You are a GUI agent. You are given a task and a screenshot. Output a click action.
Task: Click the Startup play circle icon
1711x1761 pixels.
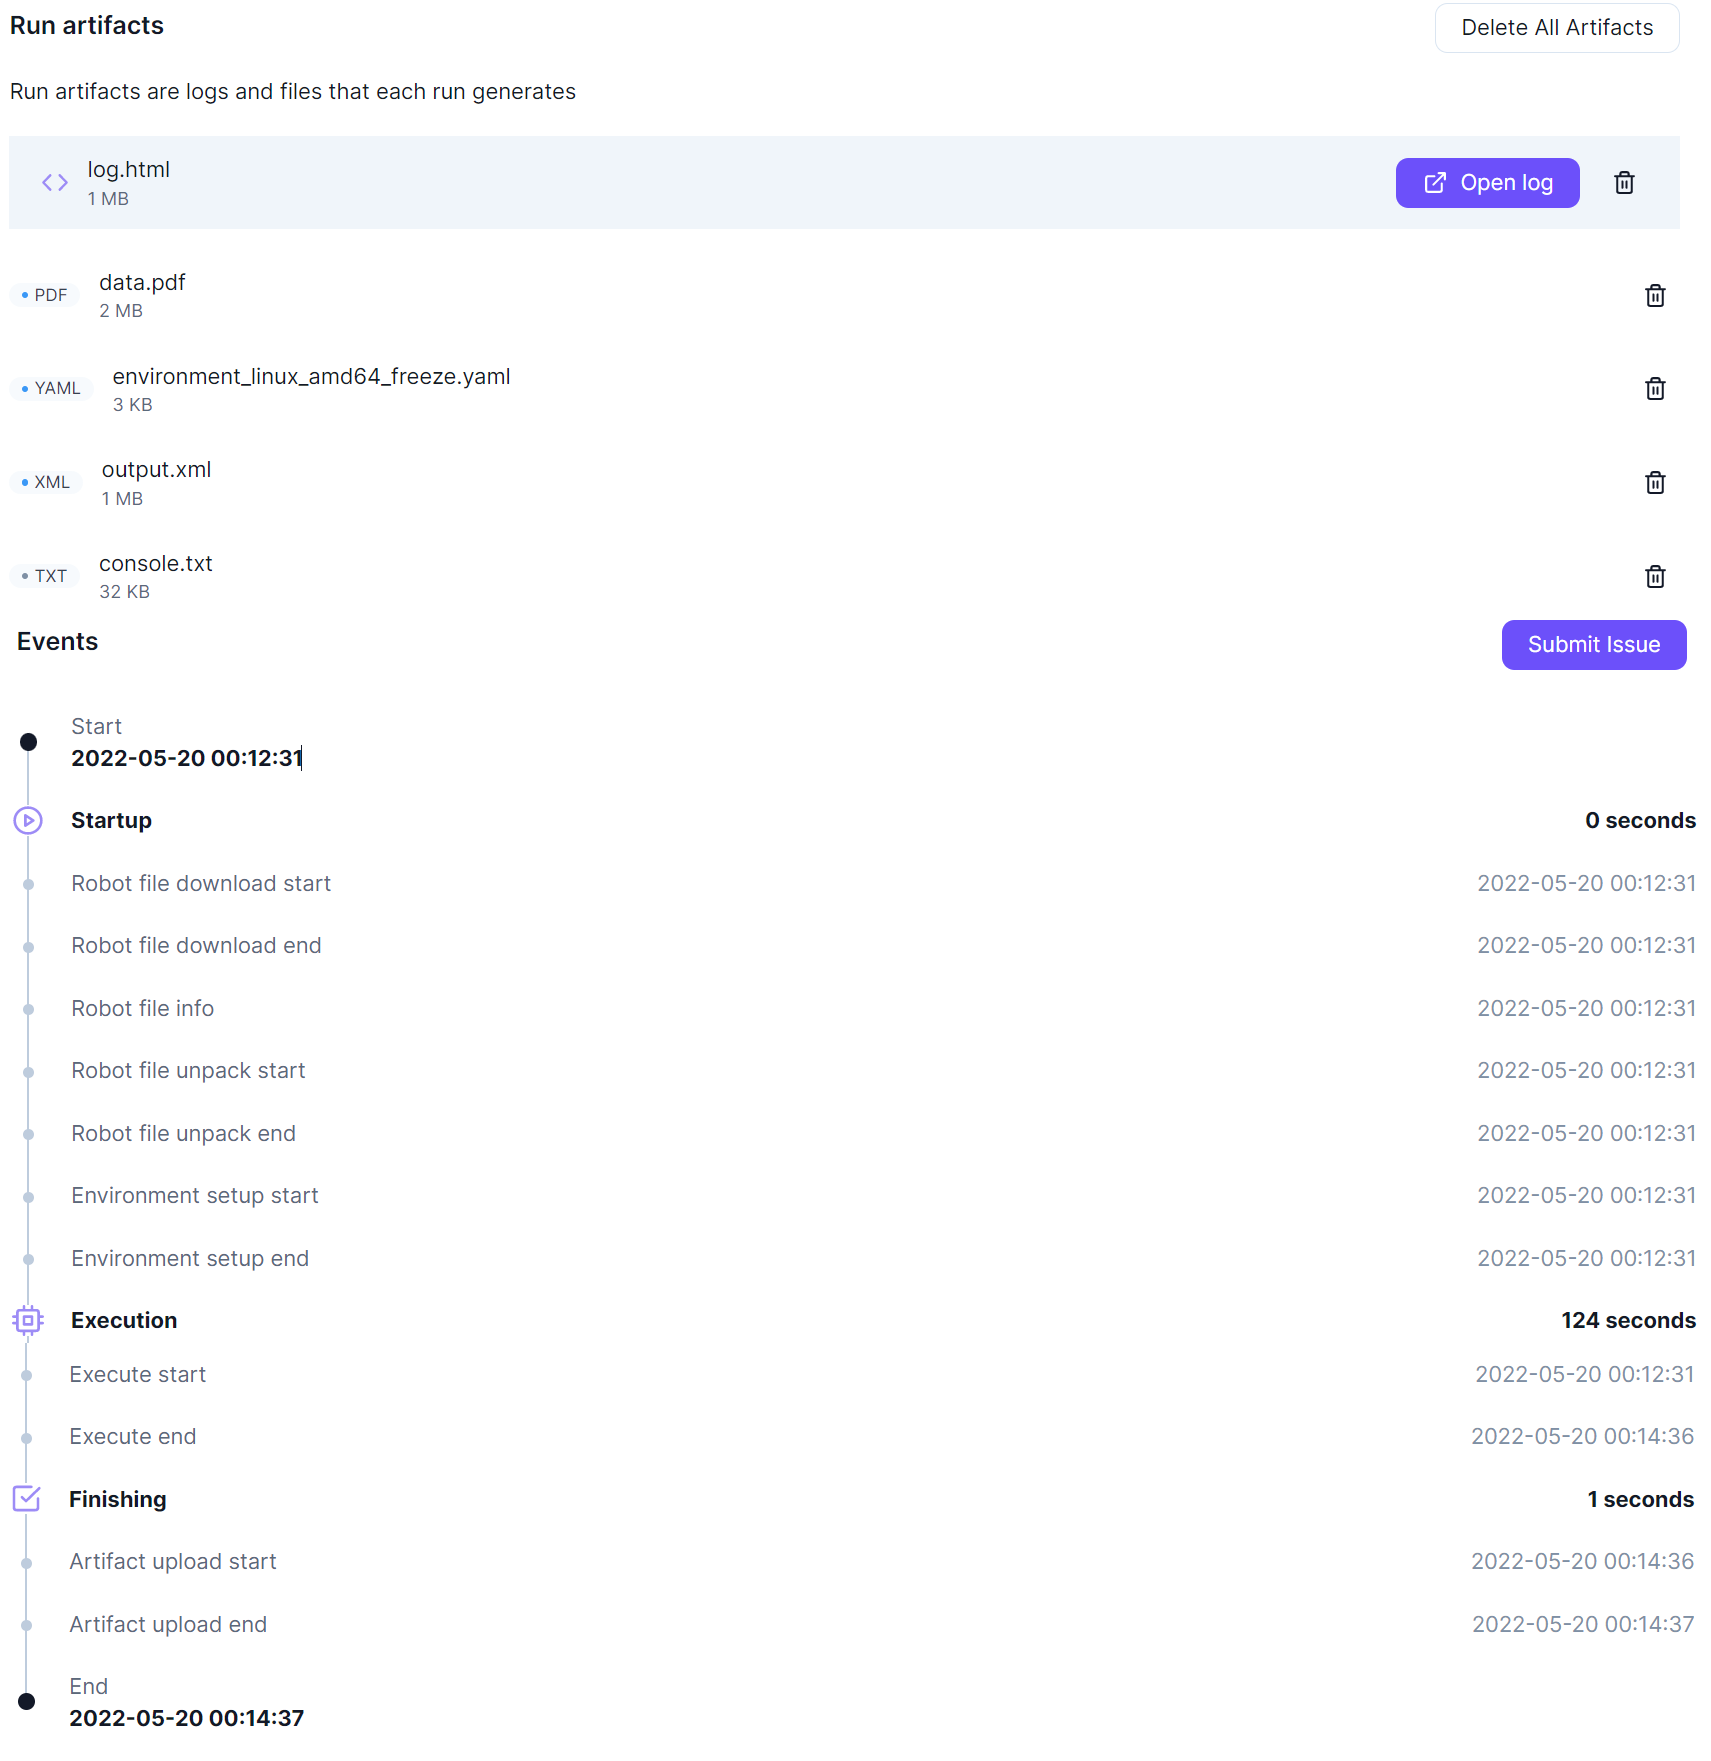(x=28, y=821)
